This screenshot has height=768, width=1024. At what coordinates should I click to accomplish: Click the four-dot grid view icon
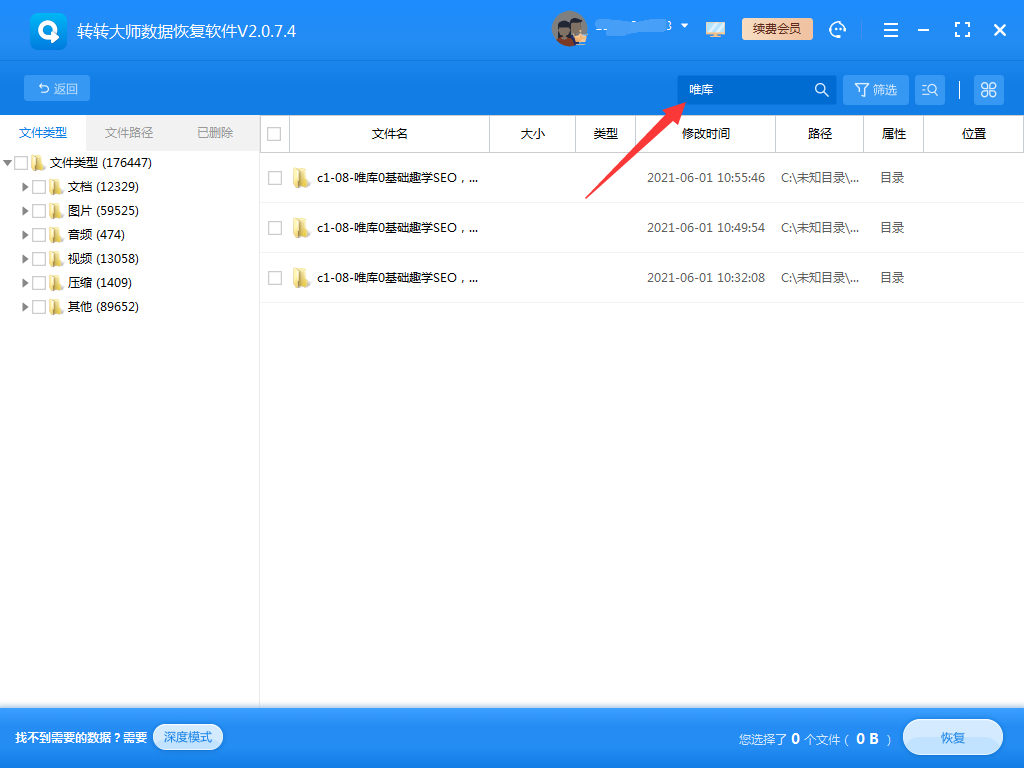coord(988,90)
